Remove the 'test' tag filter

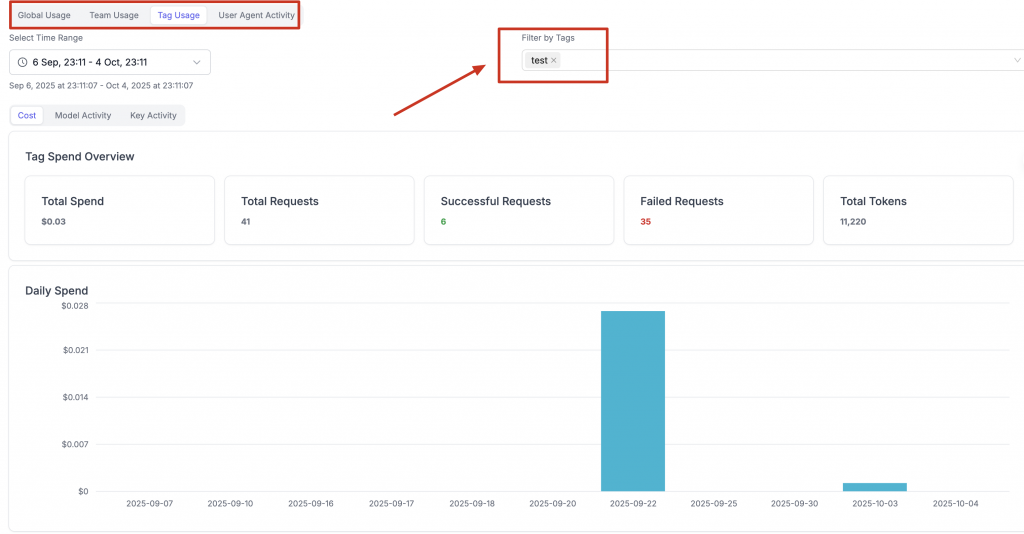point(554,60)
